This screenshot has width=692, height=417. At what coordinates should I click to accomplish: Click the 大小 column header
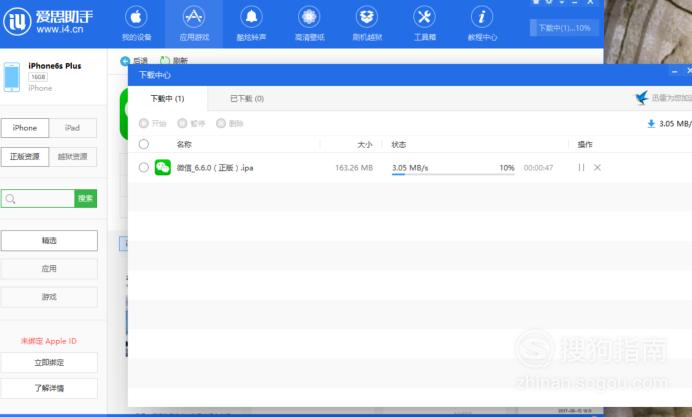click(365, 144)
